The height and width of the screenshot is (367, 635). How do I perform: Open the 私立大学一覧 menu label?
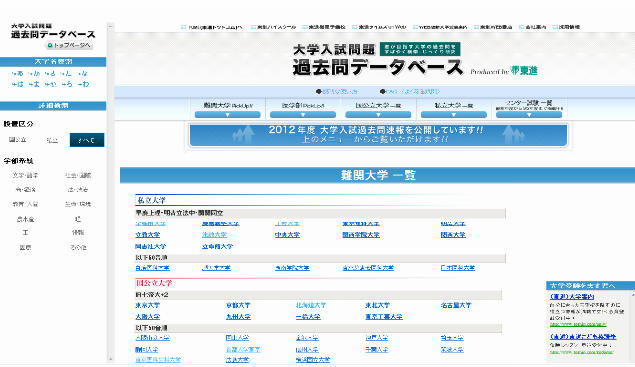(x=454, y=105)
